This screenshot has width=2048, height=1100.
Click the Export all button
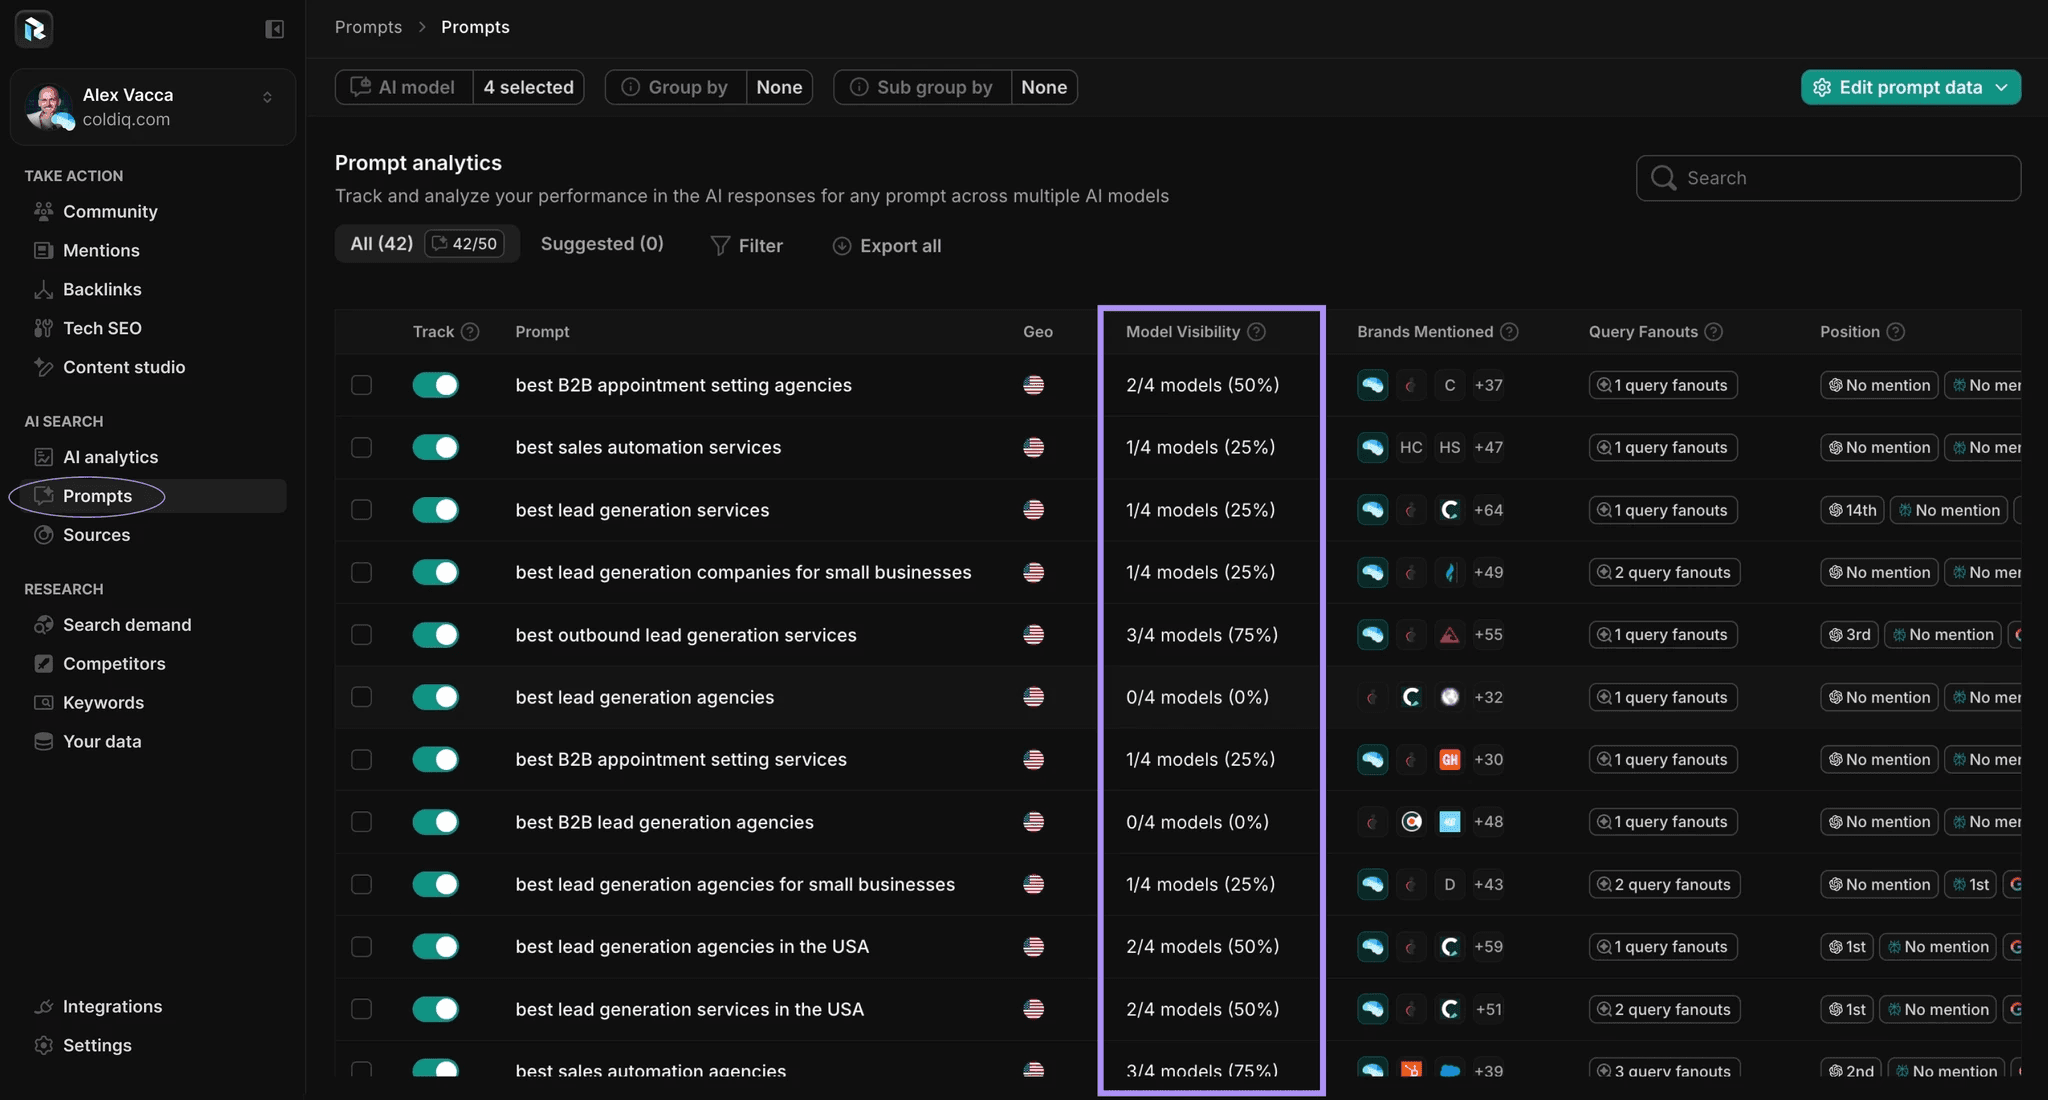tap(887, 246)
